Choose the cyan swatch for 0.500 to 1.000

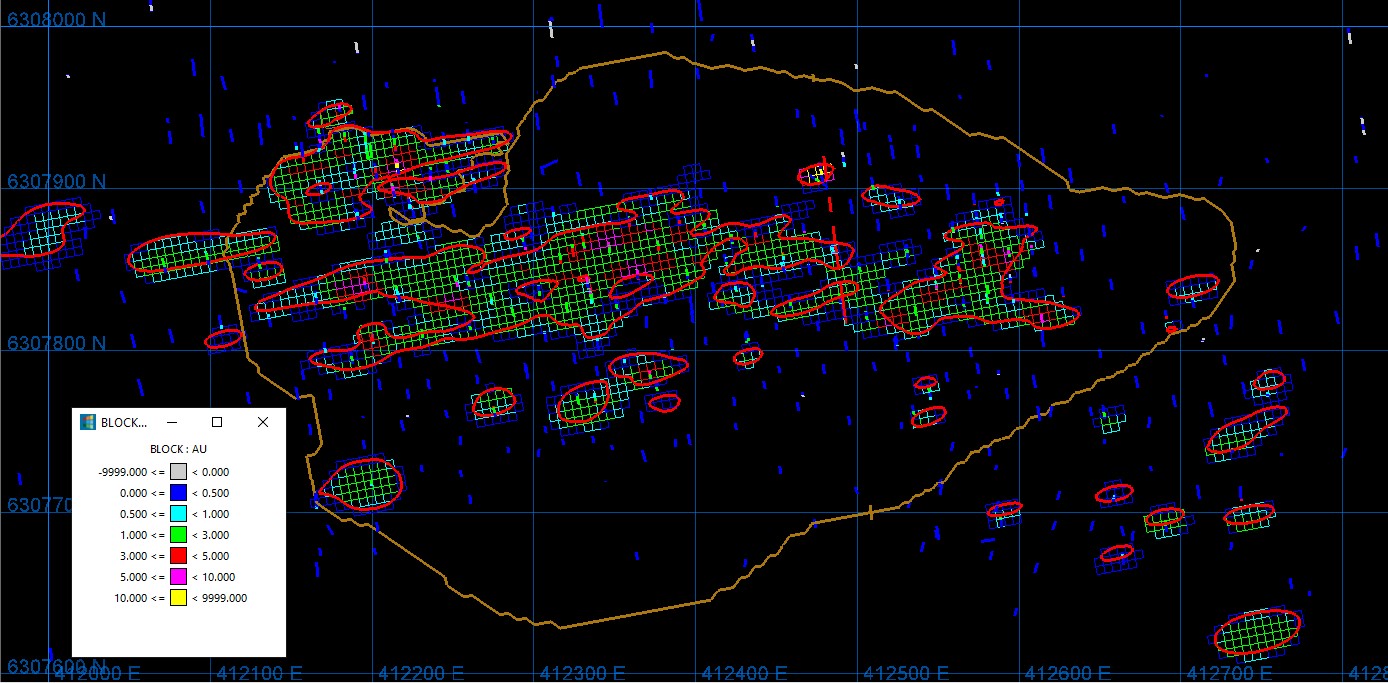pyautogui.click(x=178, y=514)
